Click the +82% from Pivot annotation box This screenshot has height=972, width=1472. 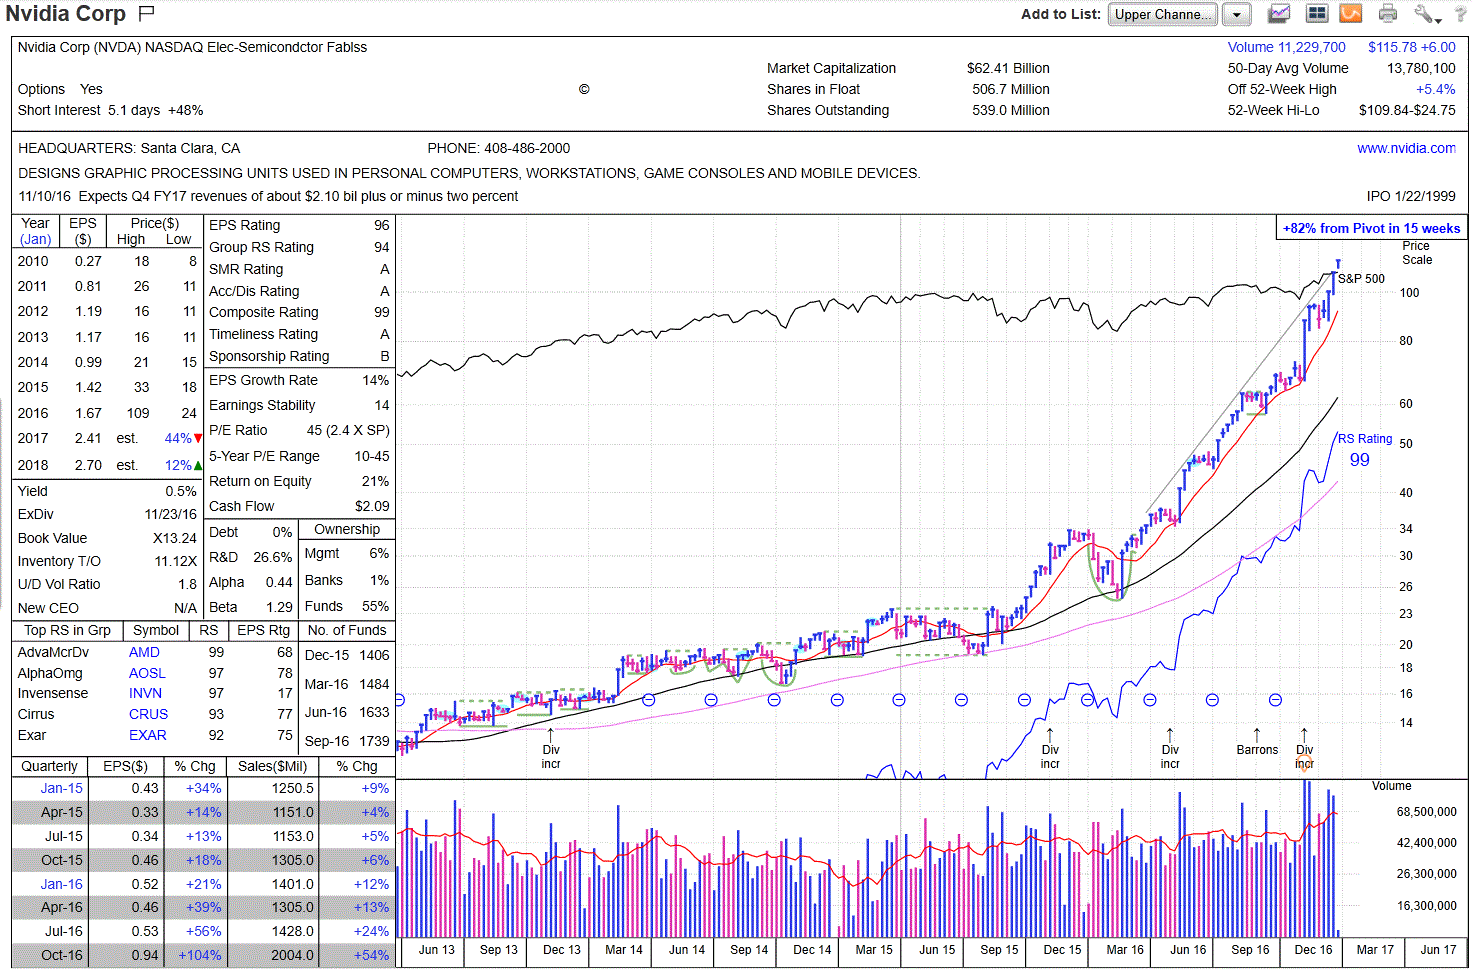point(1371,228)
